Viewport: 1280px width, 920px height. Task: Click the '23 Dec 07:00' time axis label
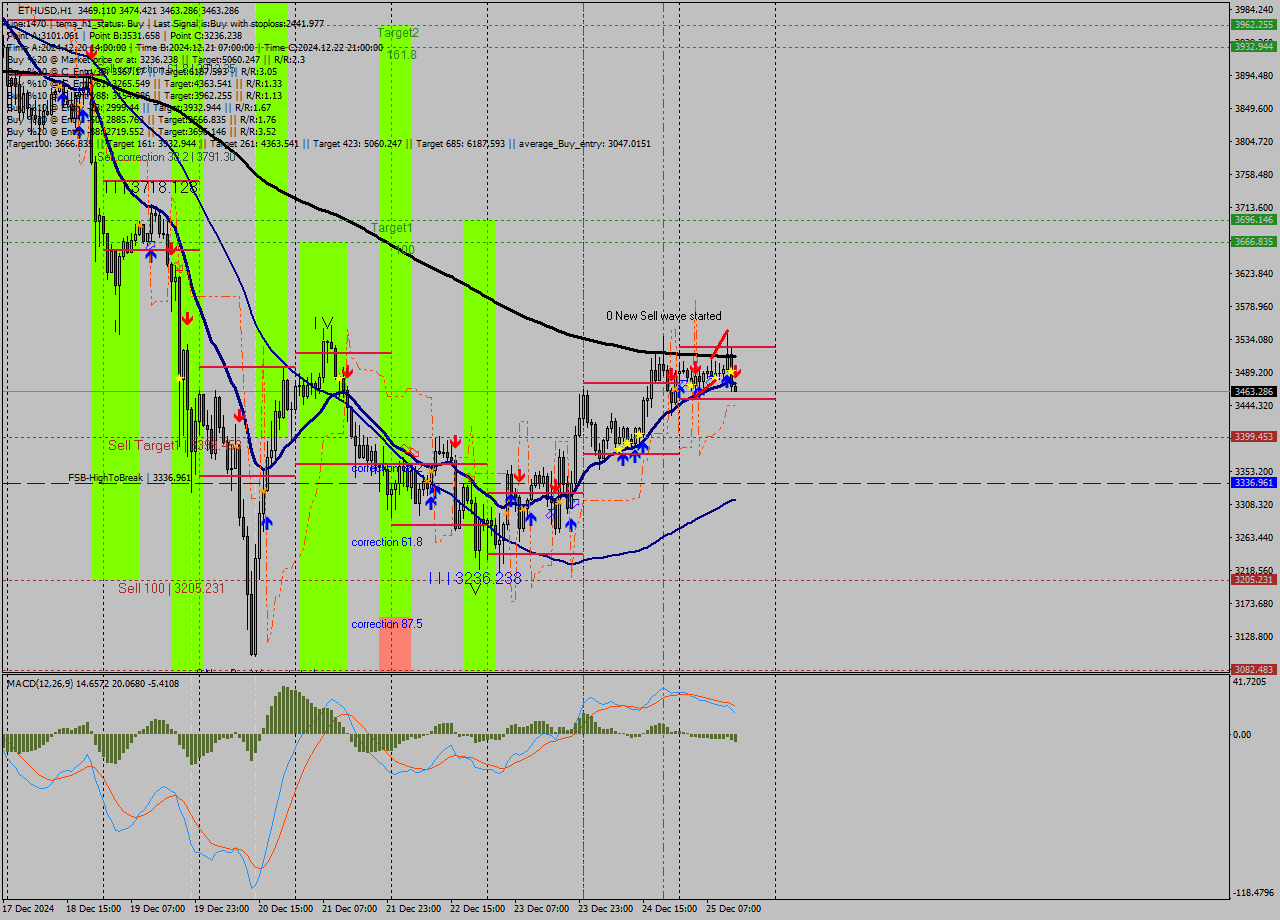pos(541,909)
